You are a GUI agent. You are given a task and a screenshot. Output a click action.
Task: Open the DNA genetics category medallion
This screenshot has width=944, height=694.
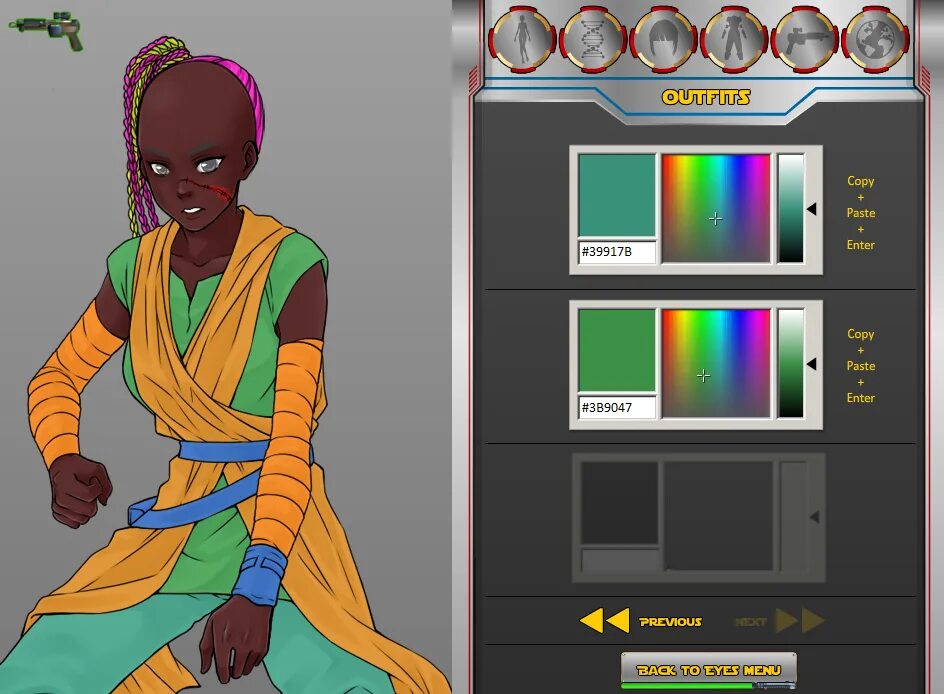click(x=593, y=39)
